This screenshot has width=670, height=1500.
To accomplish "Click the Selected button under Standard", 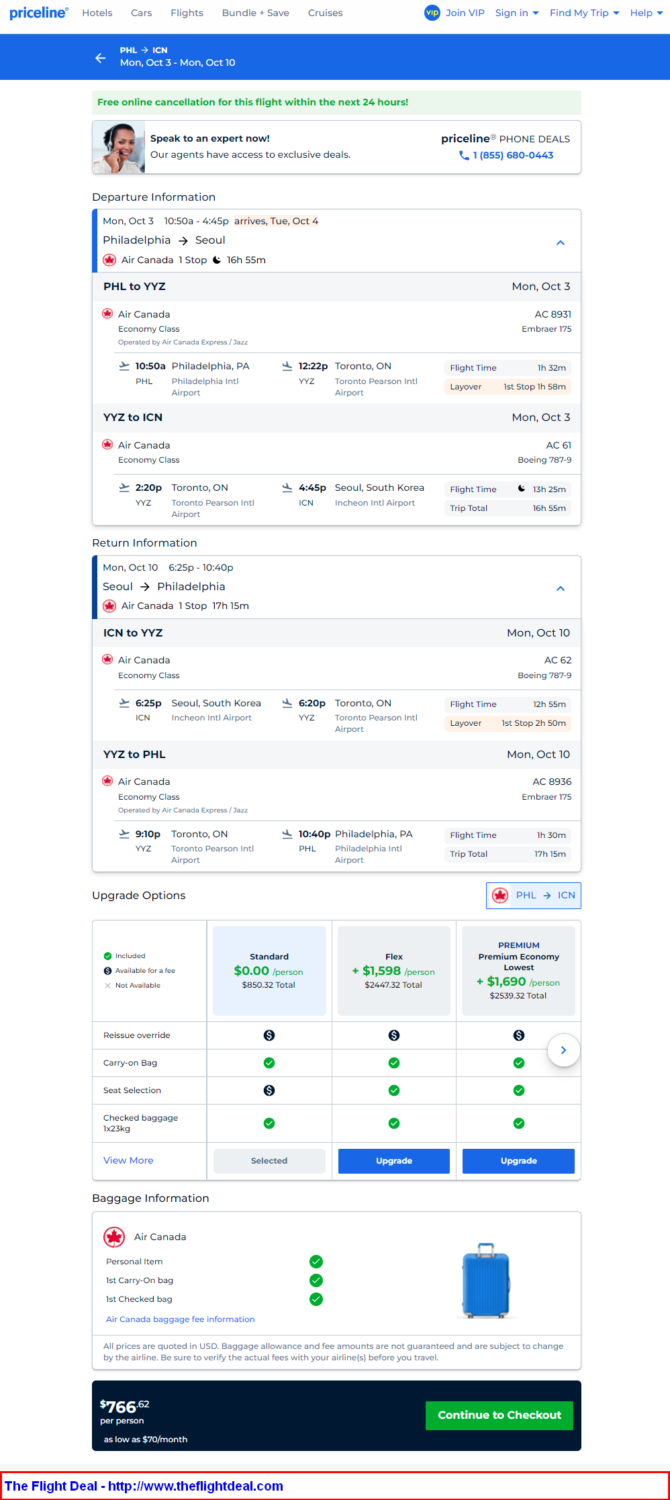I will [269, 1161].
